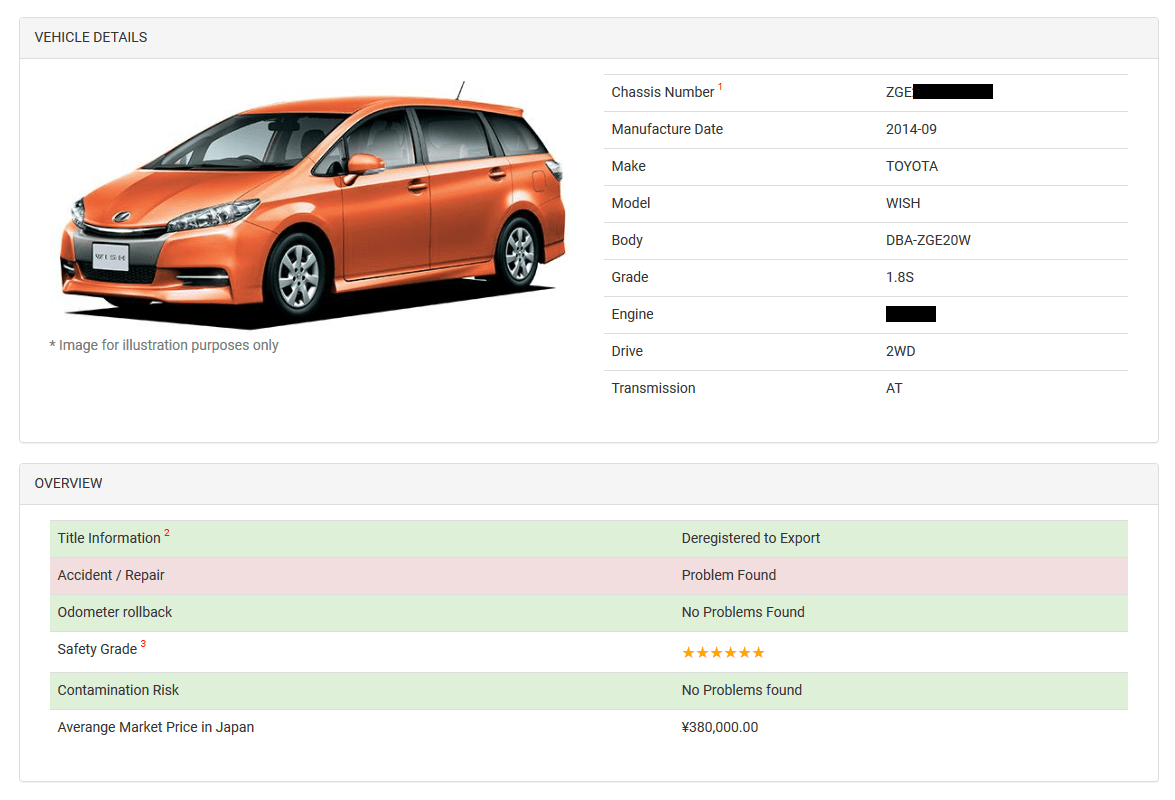The image size is (1175, 800).
Task: Click the six-star safety rating
Action: point(723,652)
